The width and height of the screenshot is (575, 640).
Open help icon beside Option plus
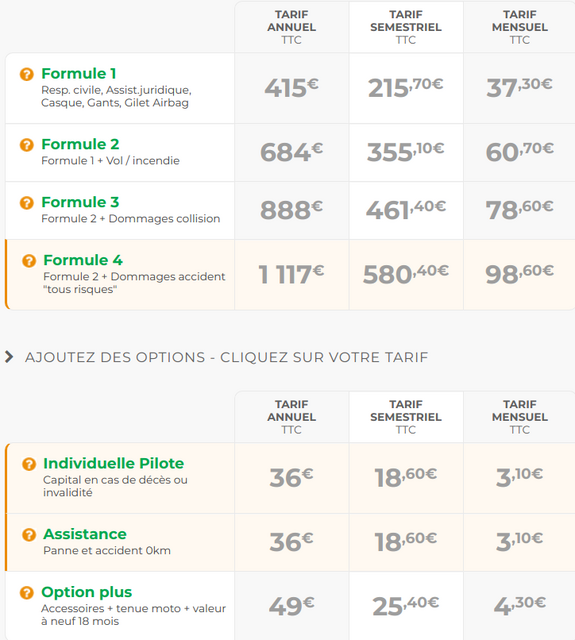27,593
